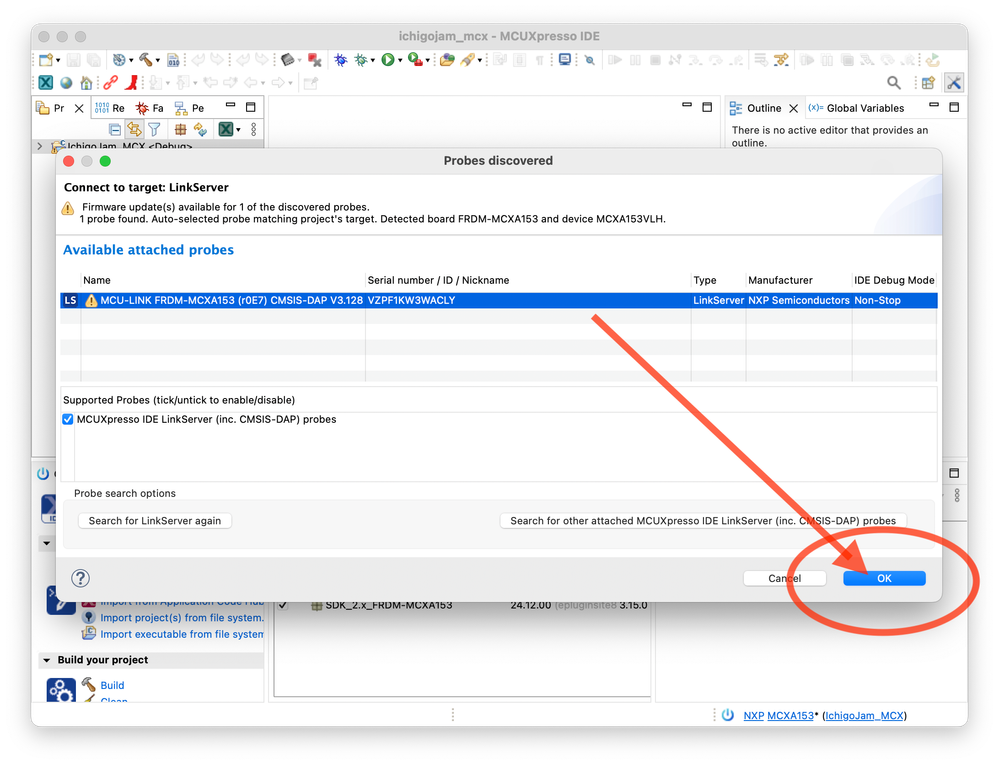Click the Open Perspective icon
The height and width of the screenshot is (765, 999).
(x=928, y=83)
